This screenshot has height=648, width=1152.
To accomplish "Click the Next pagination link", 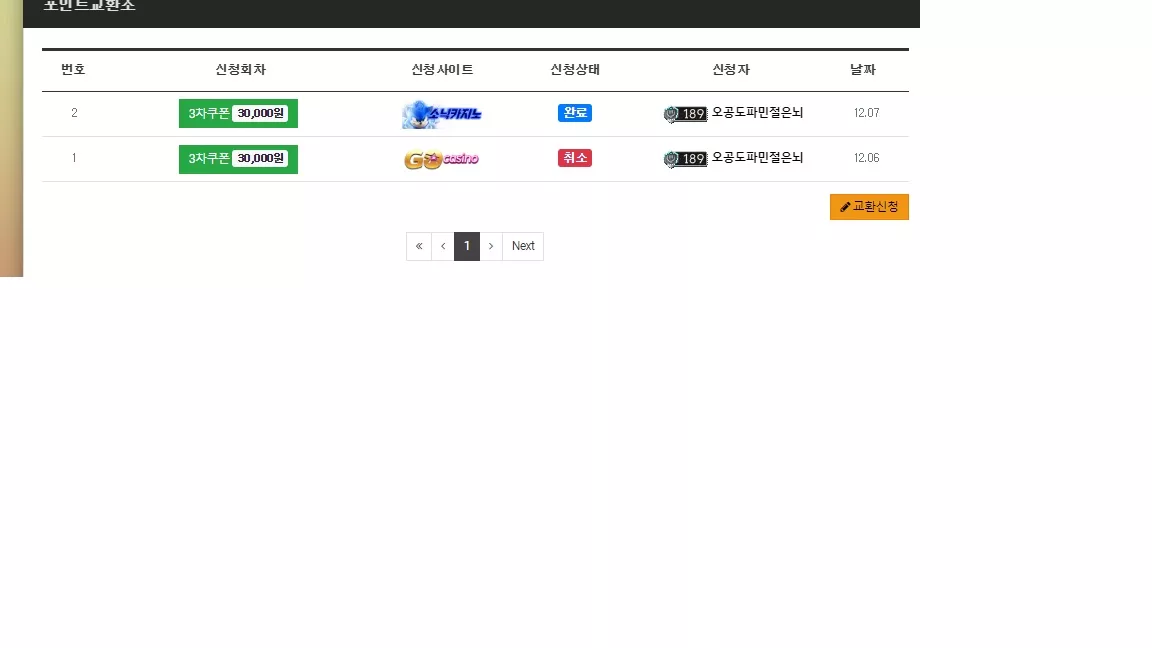I will (523, 246).
